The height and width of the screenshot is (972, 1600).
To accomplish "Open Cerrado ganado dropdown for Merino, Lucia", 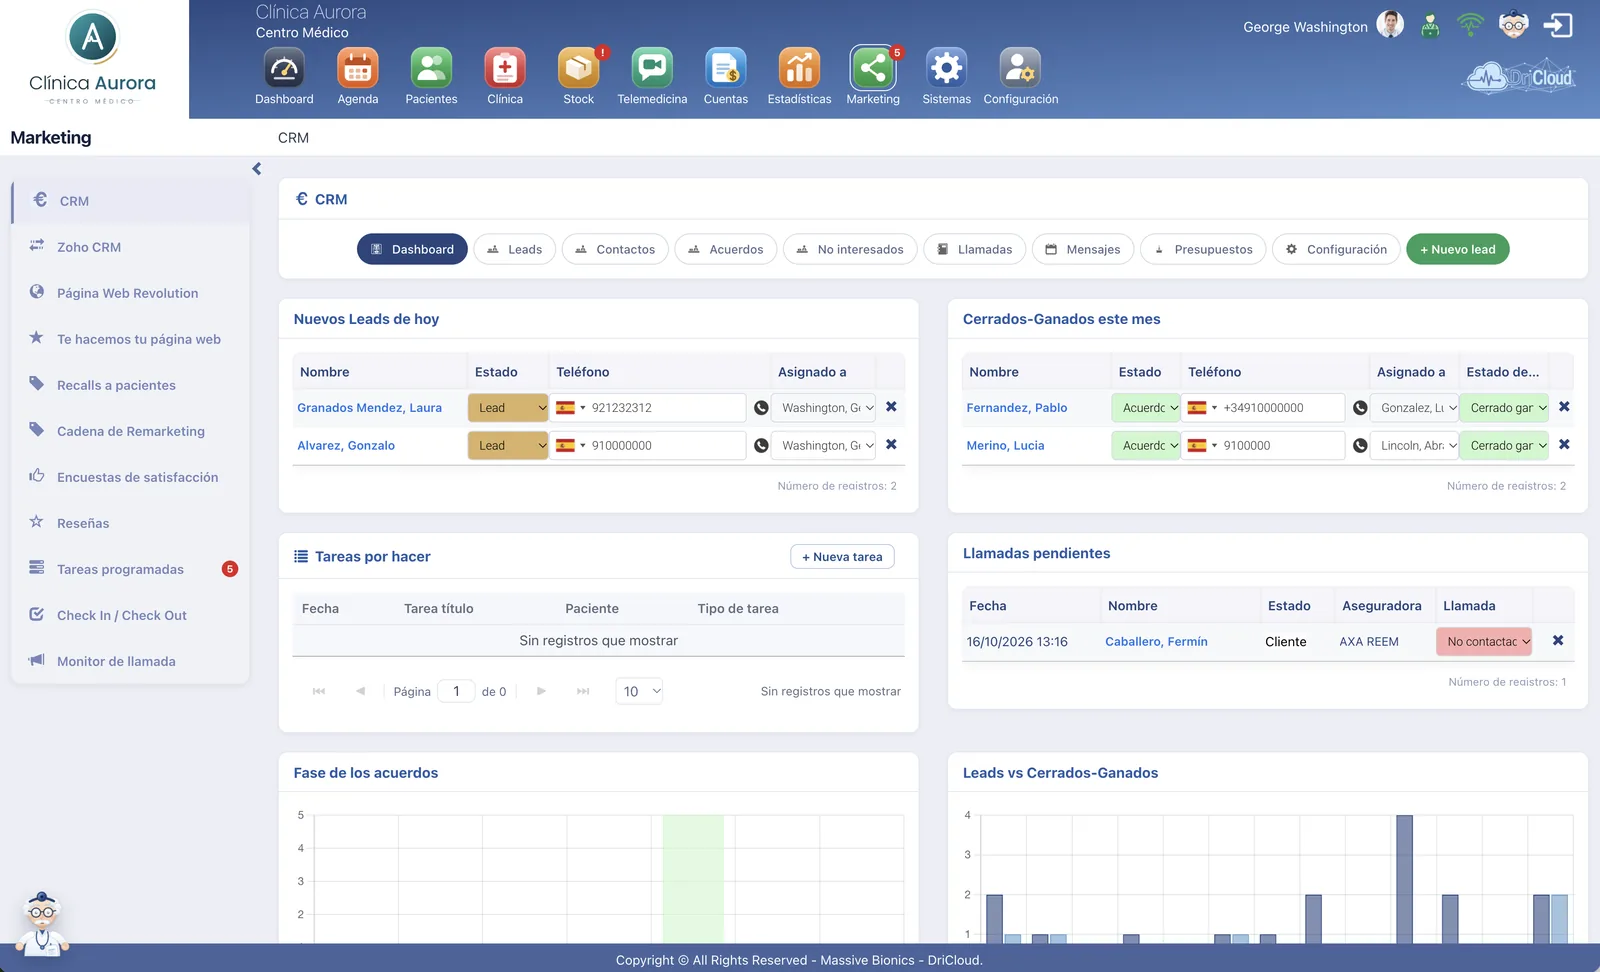I will 1504,446.
